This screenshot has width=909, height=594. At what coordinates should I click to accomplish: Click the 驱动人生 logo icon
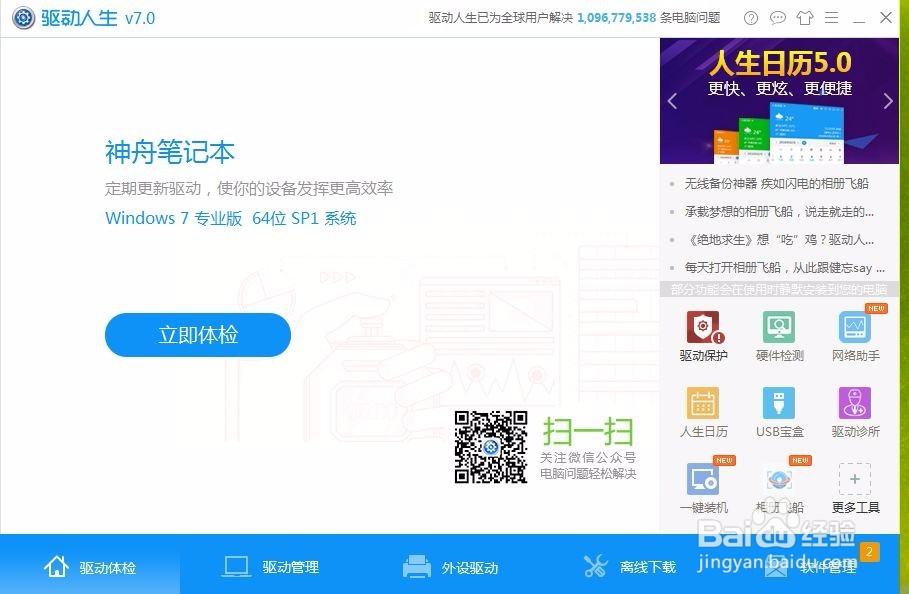tap(24, 18)
